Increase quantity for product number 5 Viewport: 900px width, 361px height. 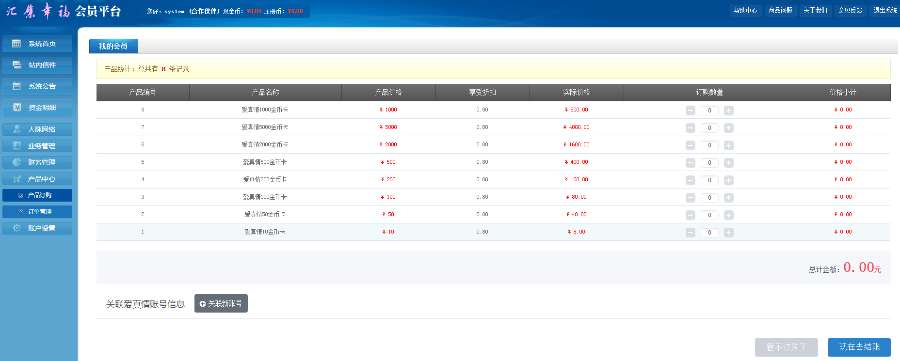click(x=728, y=162)
